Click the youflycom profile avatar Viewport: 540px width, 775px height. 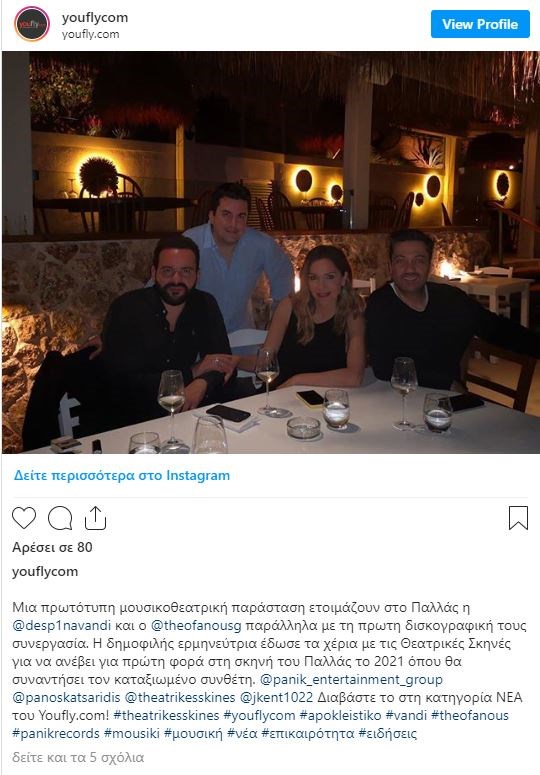click(32, 23)
